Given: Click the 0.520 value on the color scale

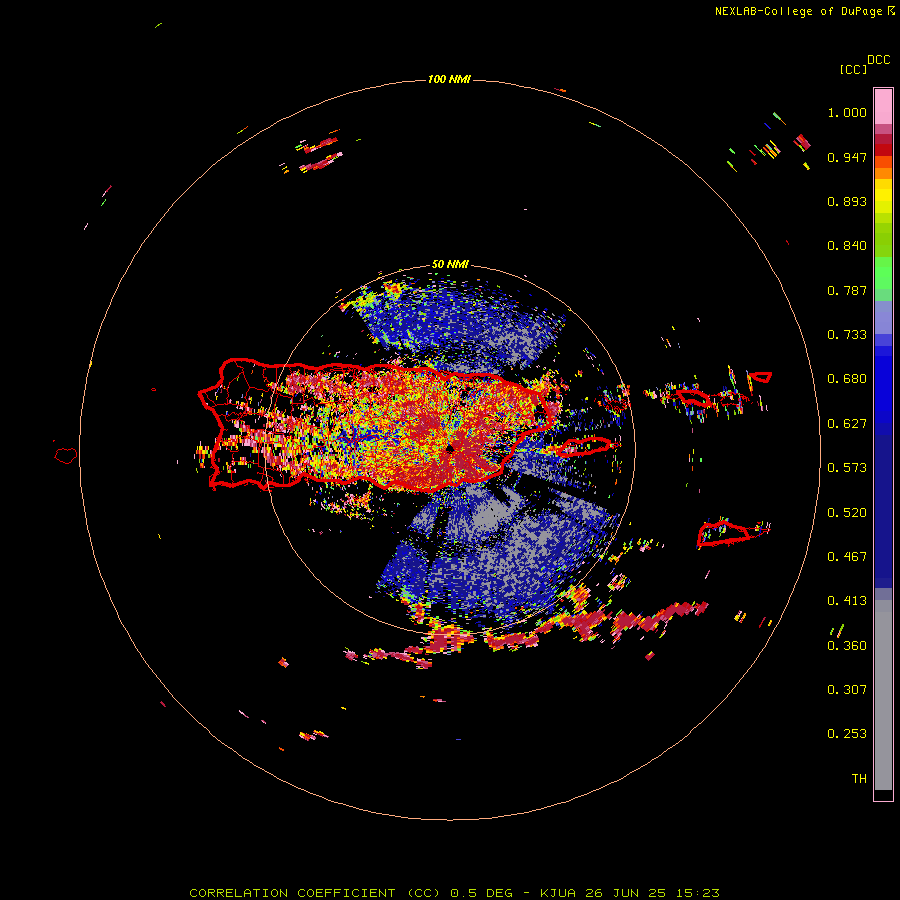Looking at the screenshot, I should point(847,513).
